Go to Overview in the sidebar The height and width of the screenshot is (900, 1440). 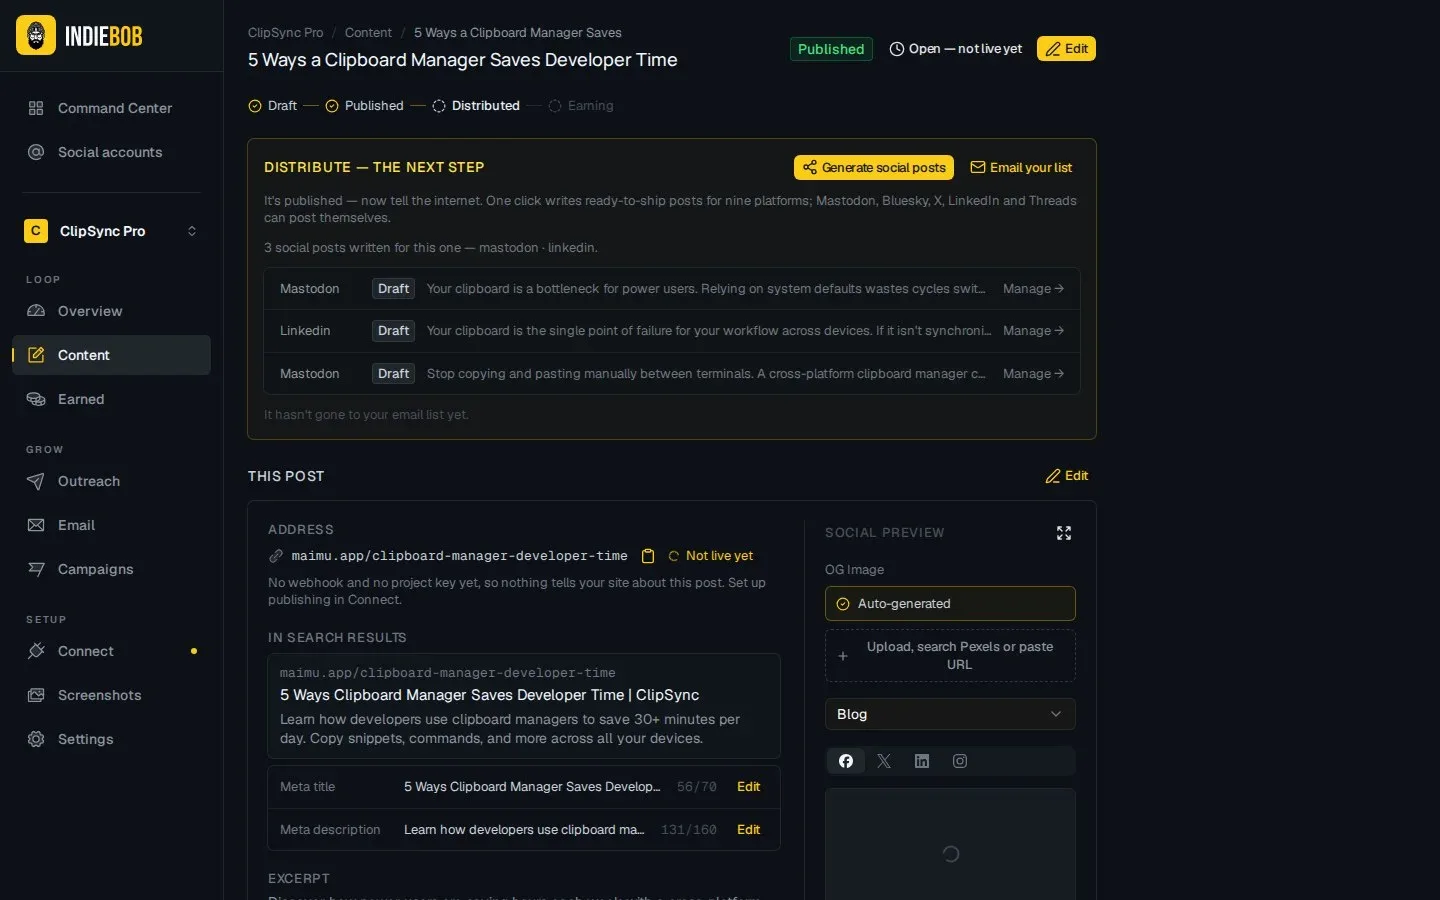pos(111,311)
